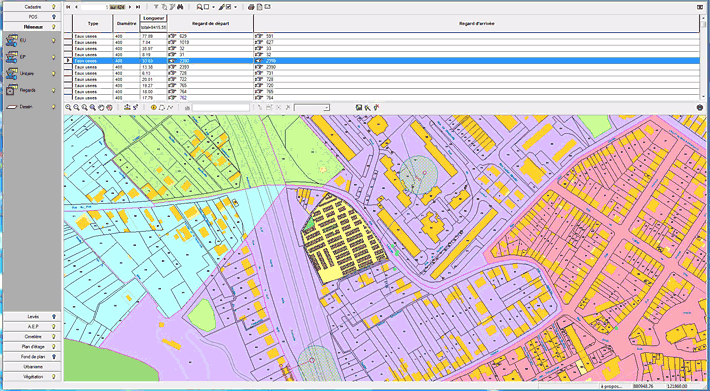The width and height of the screenshot is (710, 391).
Task: Toggle the Regards layer light bulb
Action: click(x=54, y=91)
